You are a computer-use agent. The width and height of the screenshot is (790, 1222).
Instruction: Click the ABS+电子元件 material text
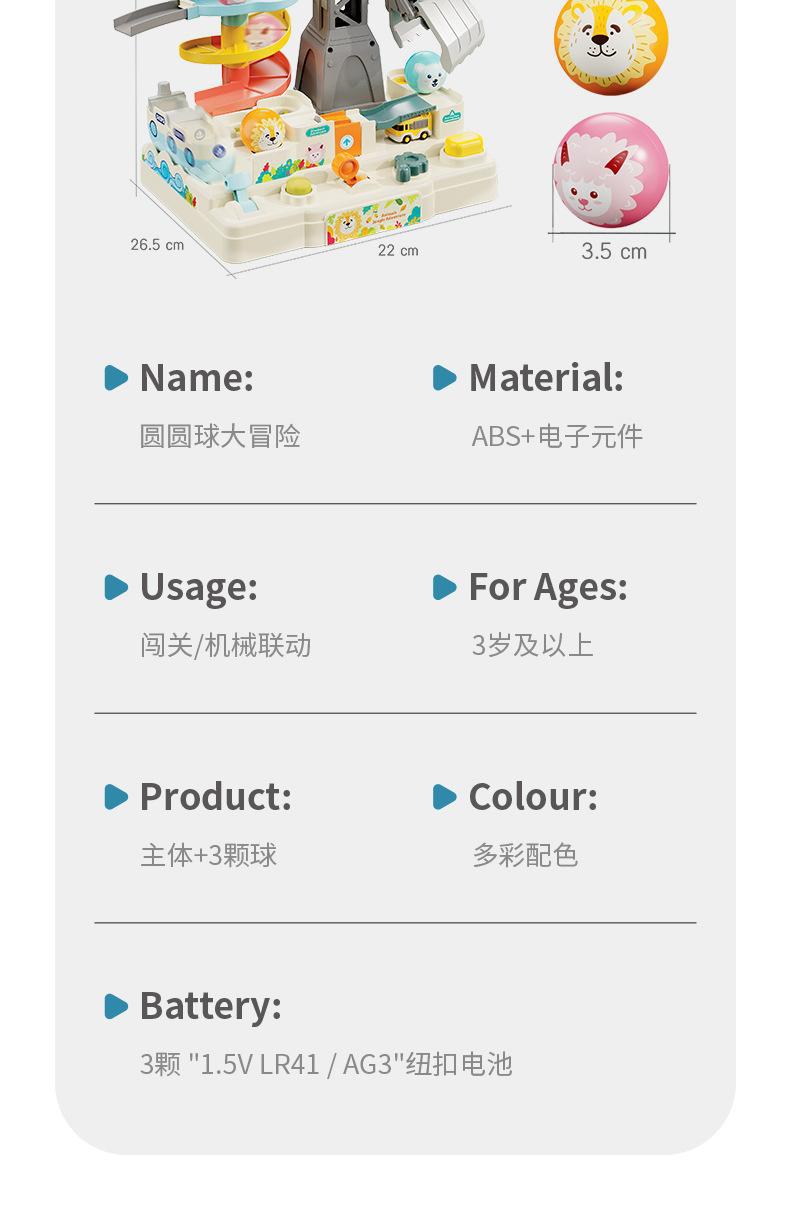(x=557, y=436)
